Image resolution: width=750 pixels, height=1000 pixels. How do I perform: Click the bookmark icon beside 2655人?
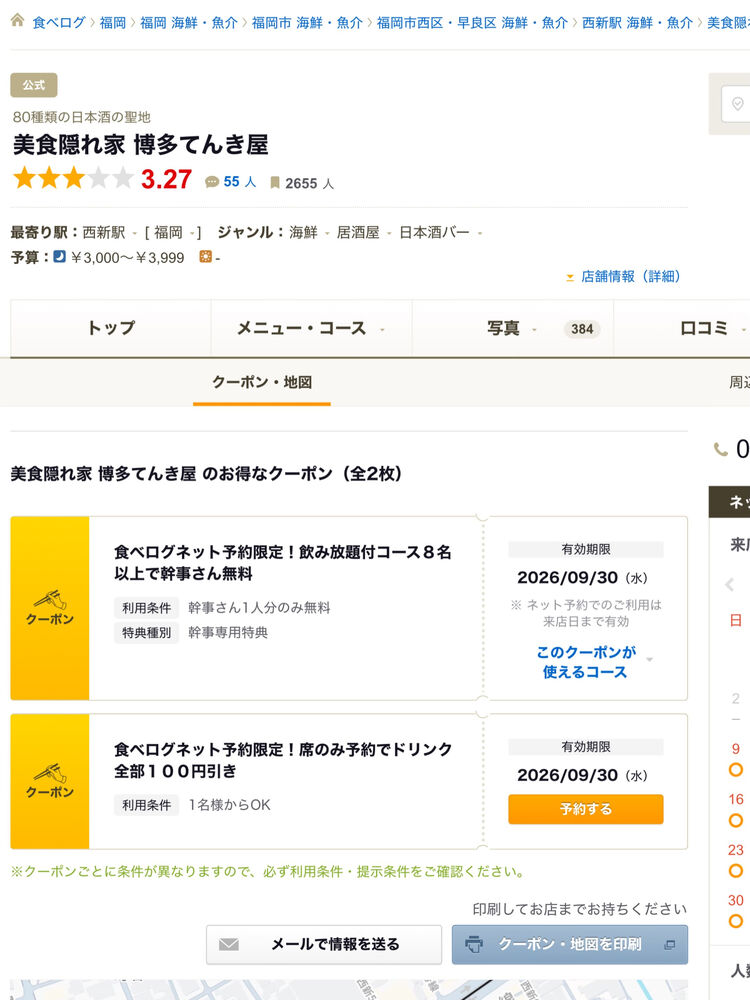point(275,183)
